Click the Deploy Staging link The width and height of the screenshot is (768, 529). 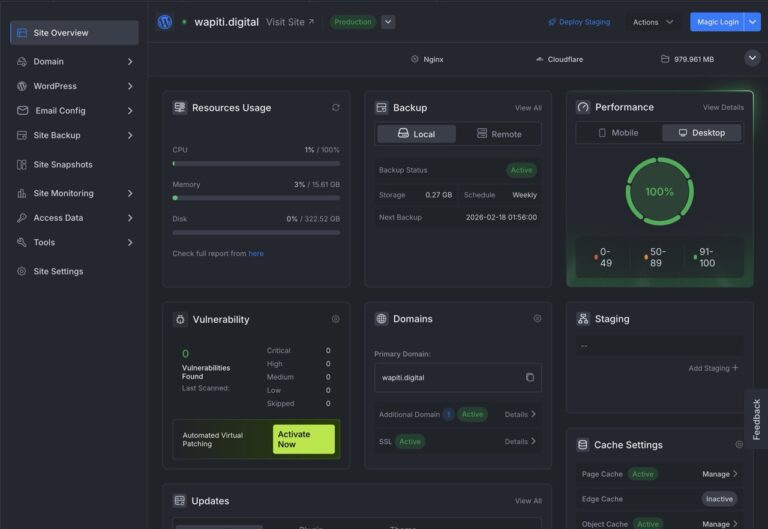point(579,22)
